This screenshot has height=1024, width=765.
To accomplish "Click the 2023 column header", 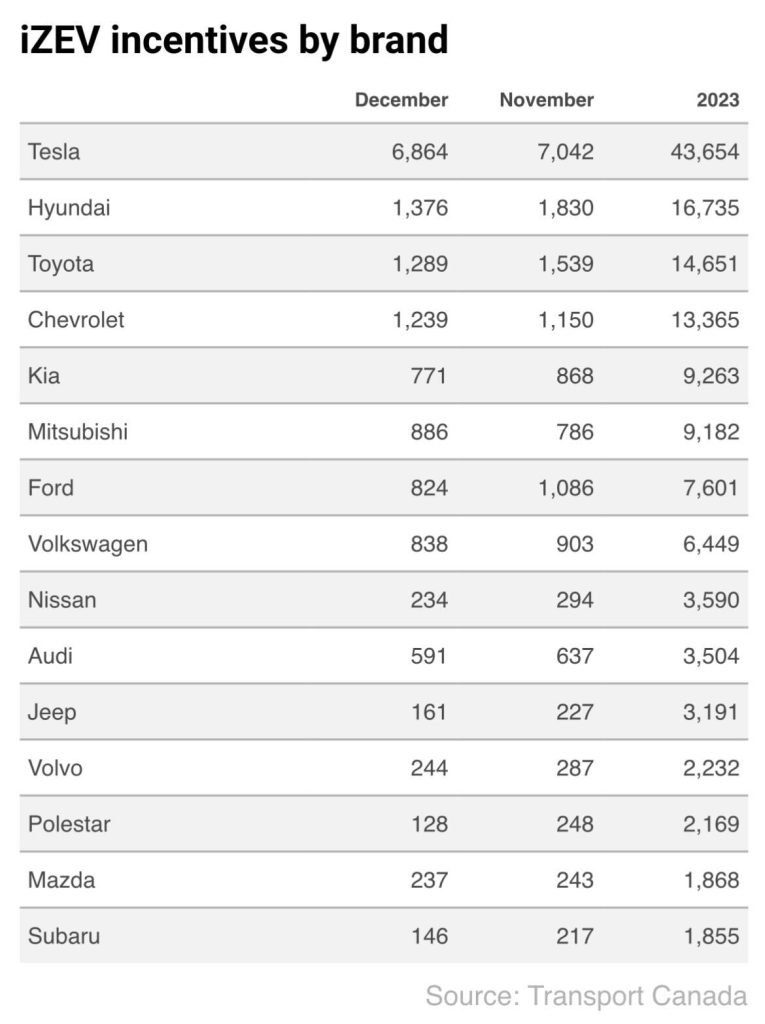I will coord(718,100).
